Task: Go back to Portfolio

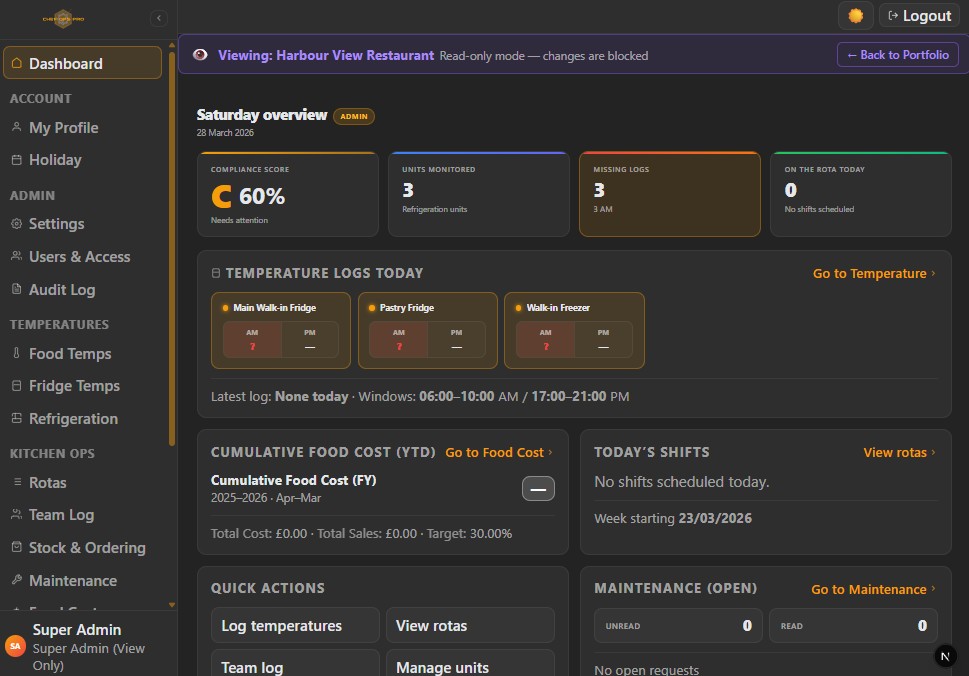Action: coord(897,54)
